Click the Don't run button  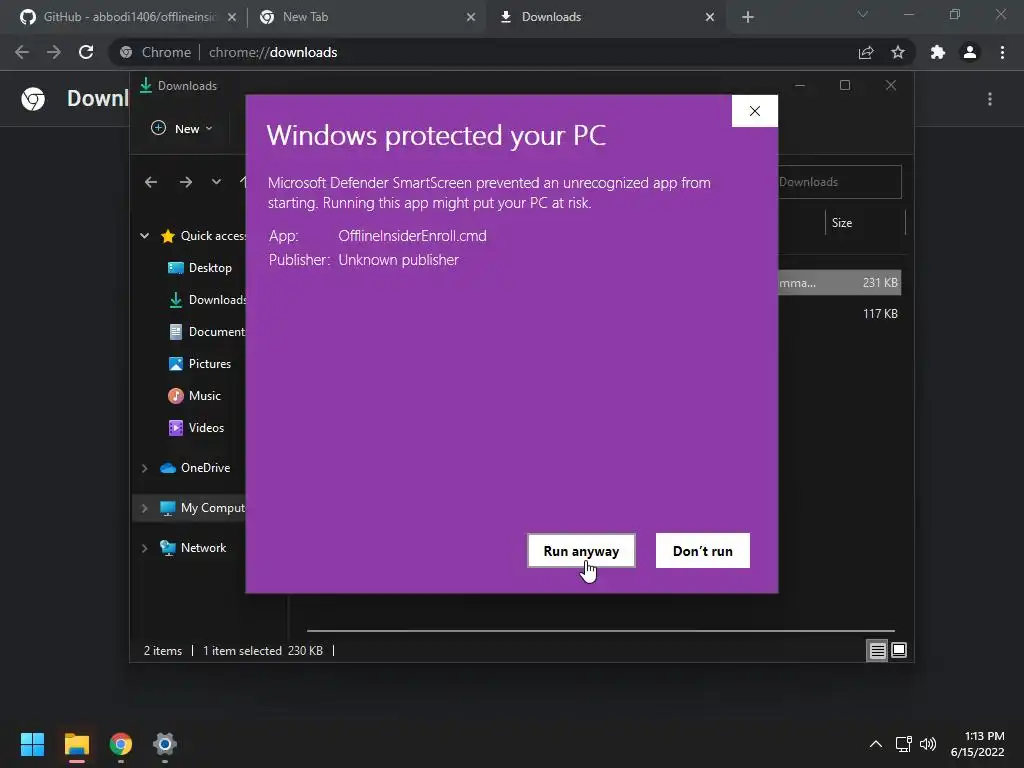703,551
